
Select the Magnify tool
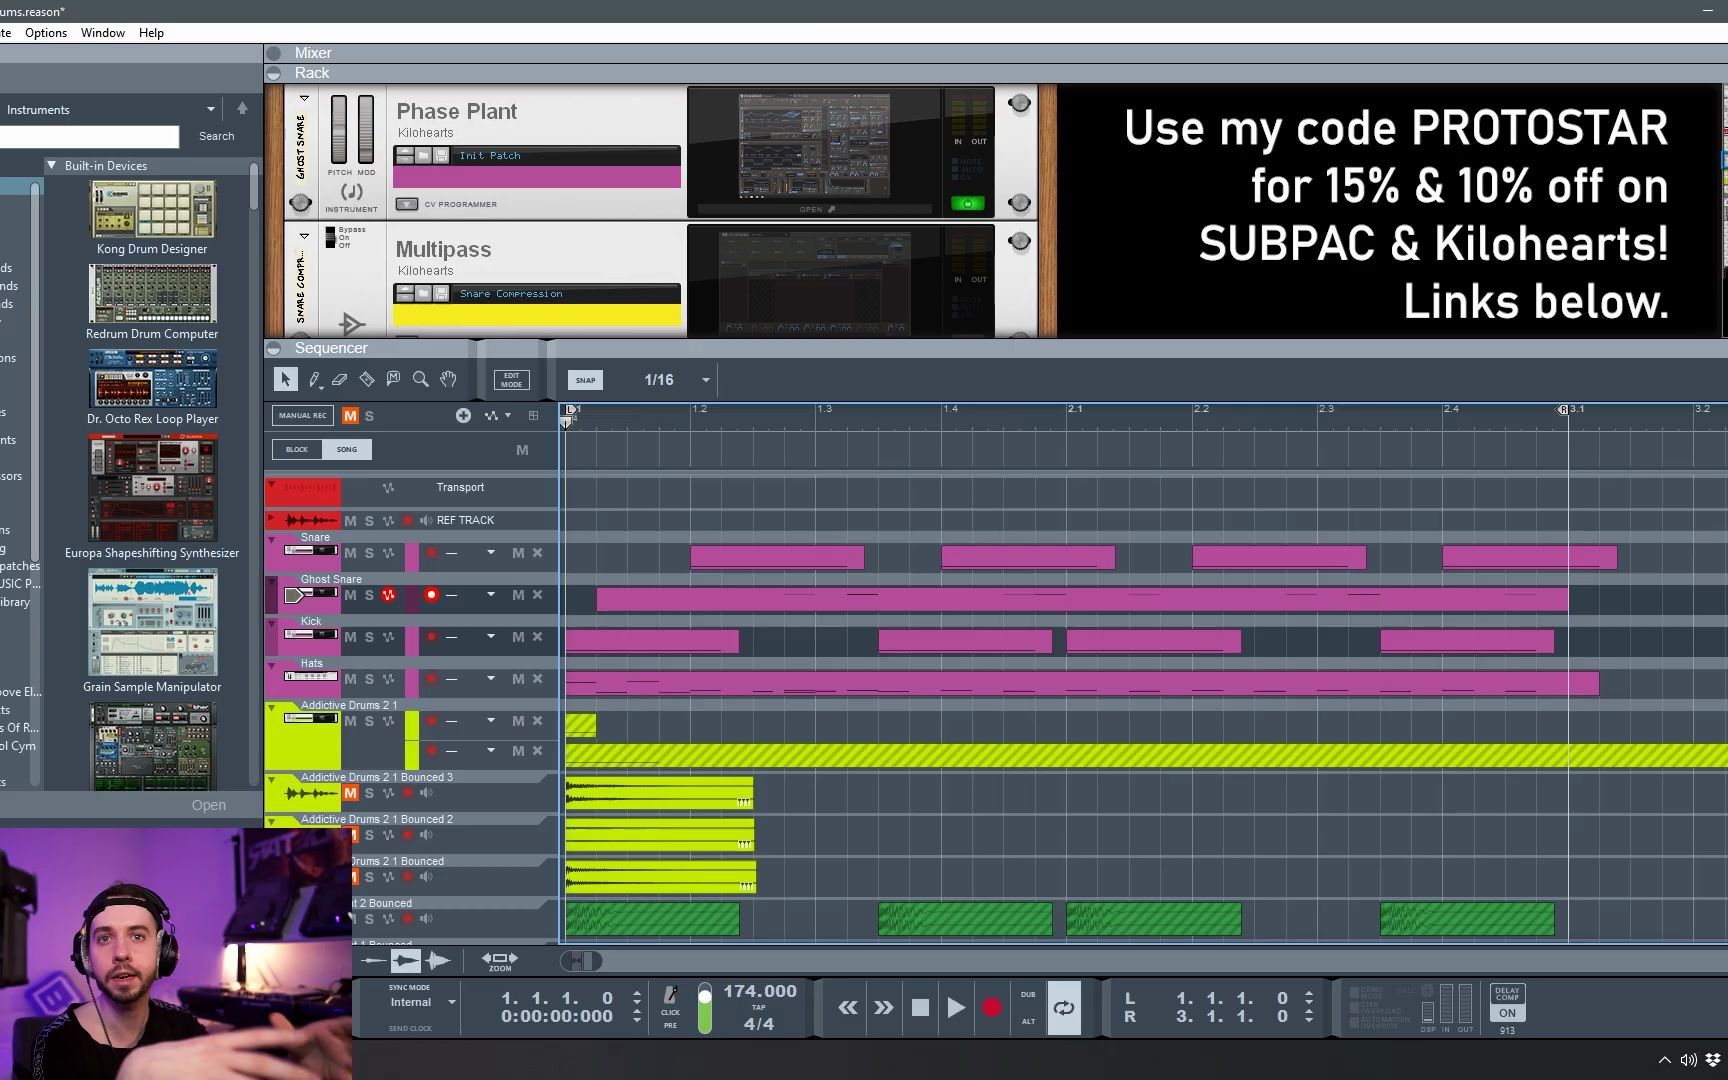[x=421, y=379]
